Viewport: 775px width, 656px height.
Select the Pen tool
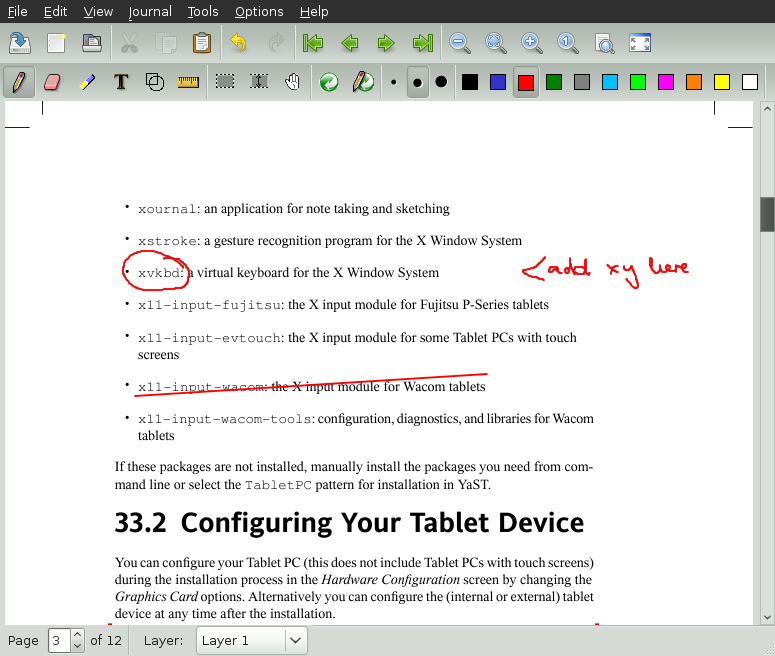pyautogui.click(x=19, y=82)
